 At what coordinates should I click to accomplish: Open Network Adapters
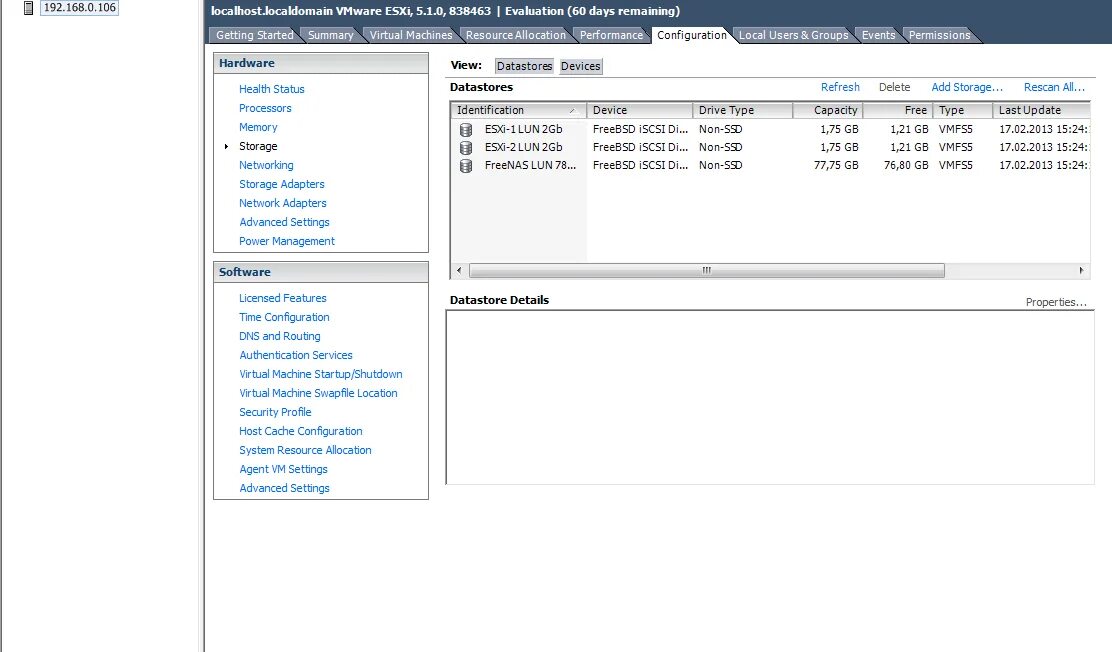tap(282, 203)
